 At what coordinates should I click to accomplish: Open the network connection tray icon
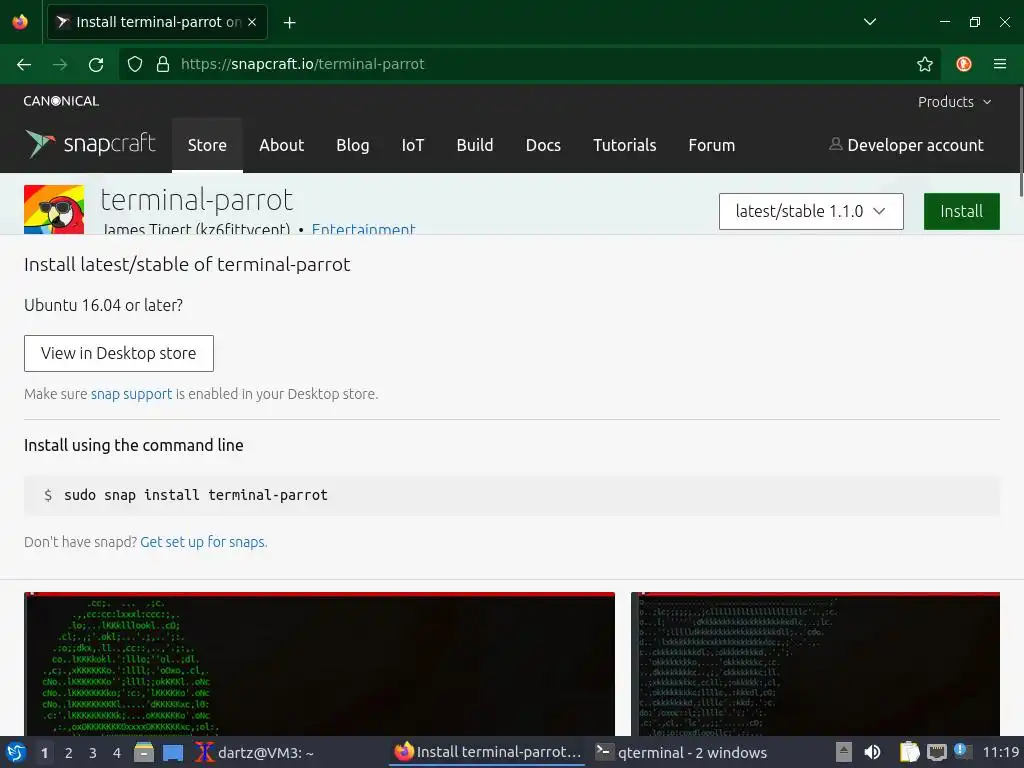pyautogui.click(x=936, y=752)
